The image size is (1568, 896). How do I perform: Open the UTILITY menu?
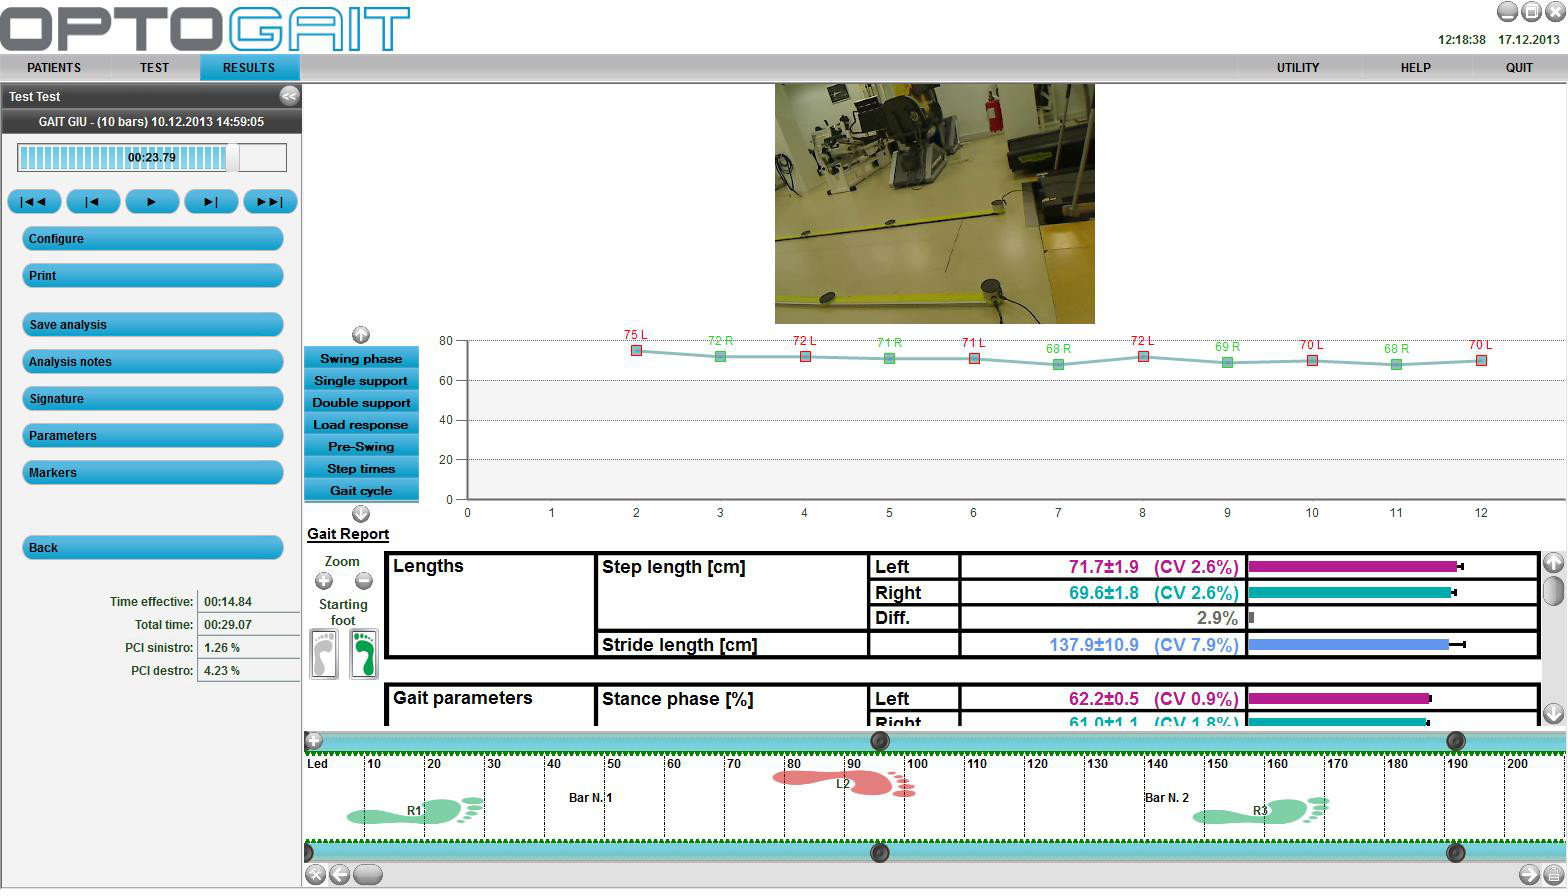(1298, 68)
